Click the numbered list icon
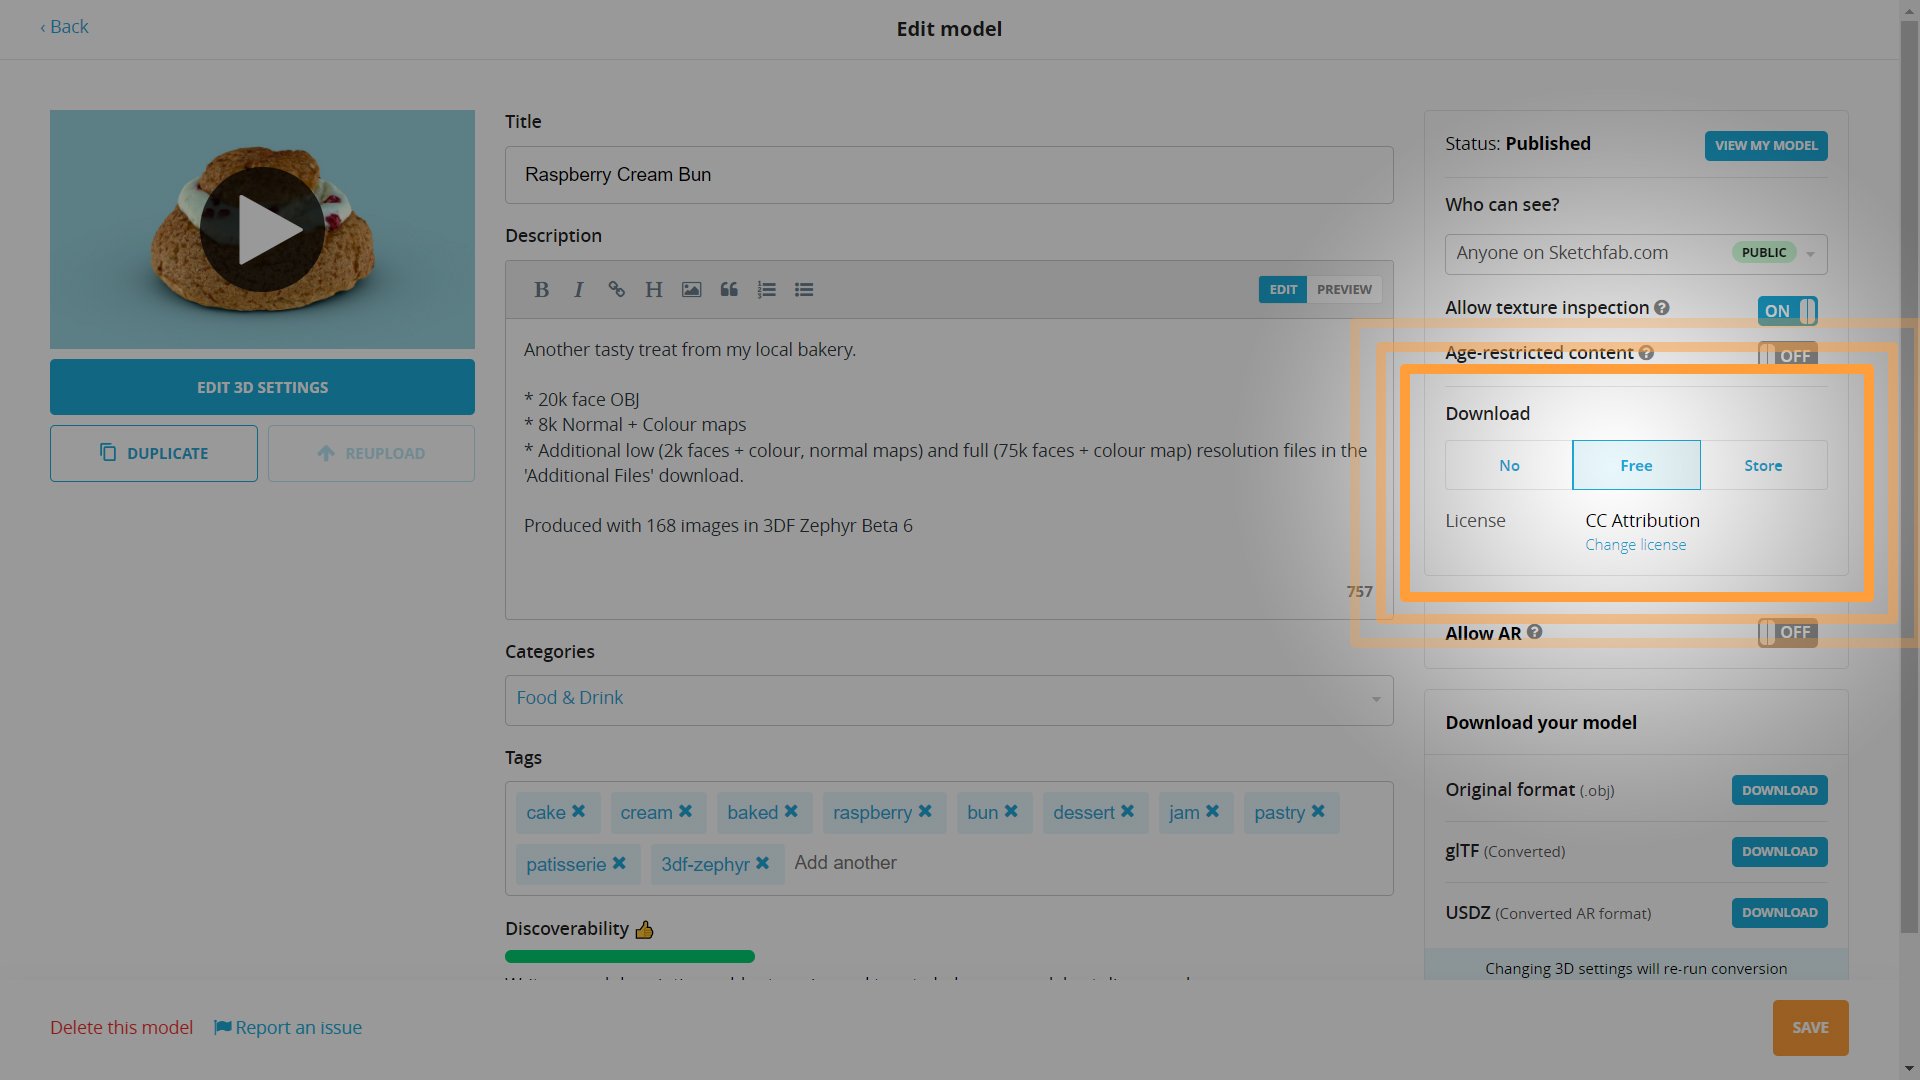This screenshot has height=1080, width=1920. (767, 290)
